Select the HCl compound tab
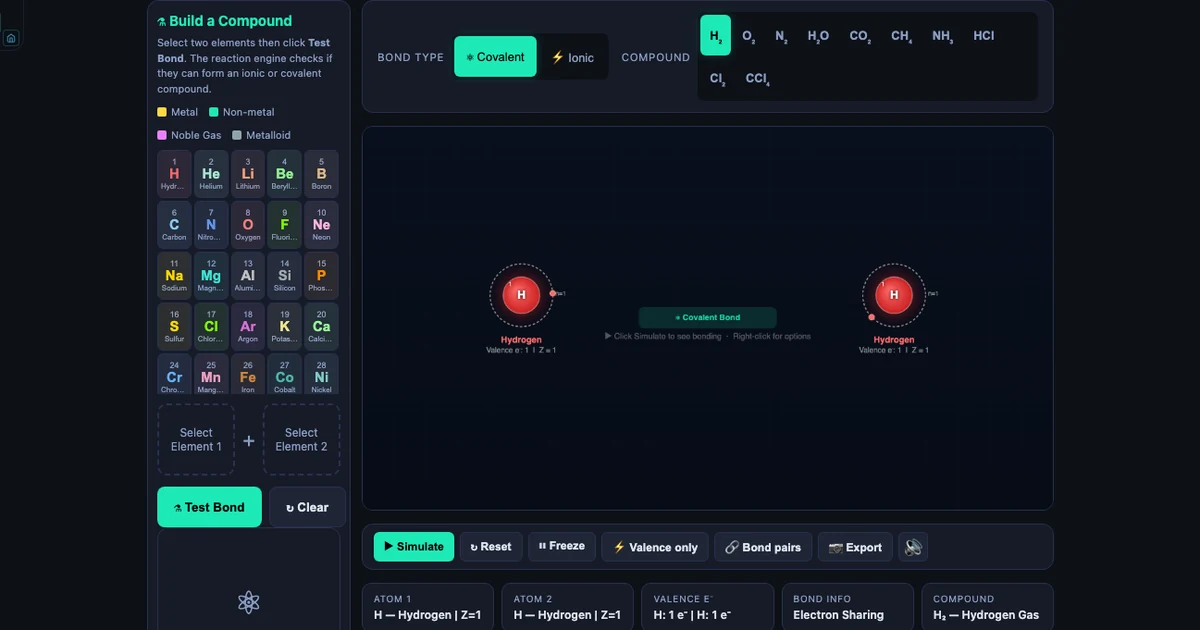This screenshot has height=630, width=1200. coord(984,35)
